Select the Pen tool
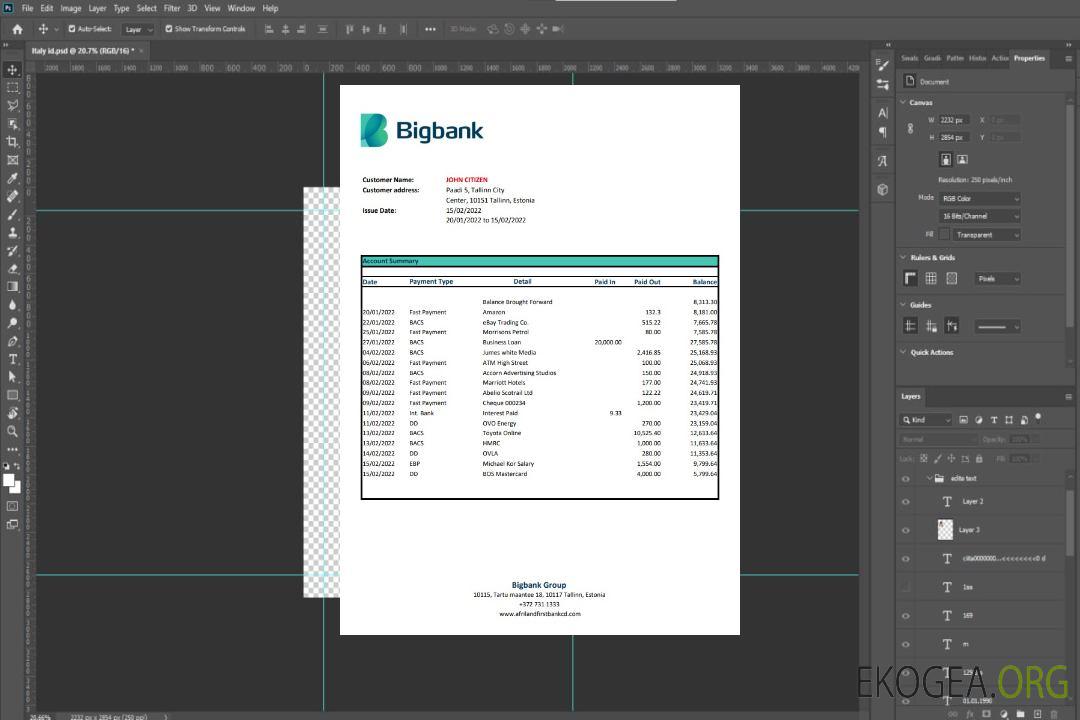The height and width of the screenshot is (720, 1080). point(12,341)
